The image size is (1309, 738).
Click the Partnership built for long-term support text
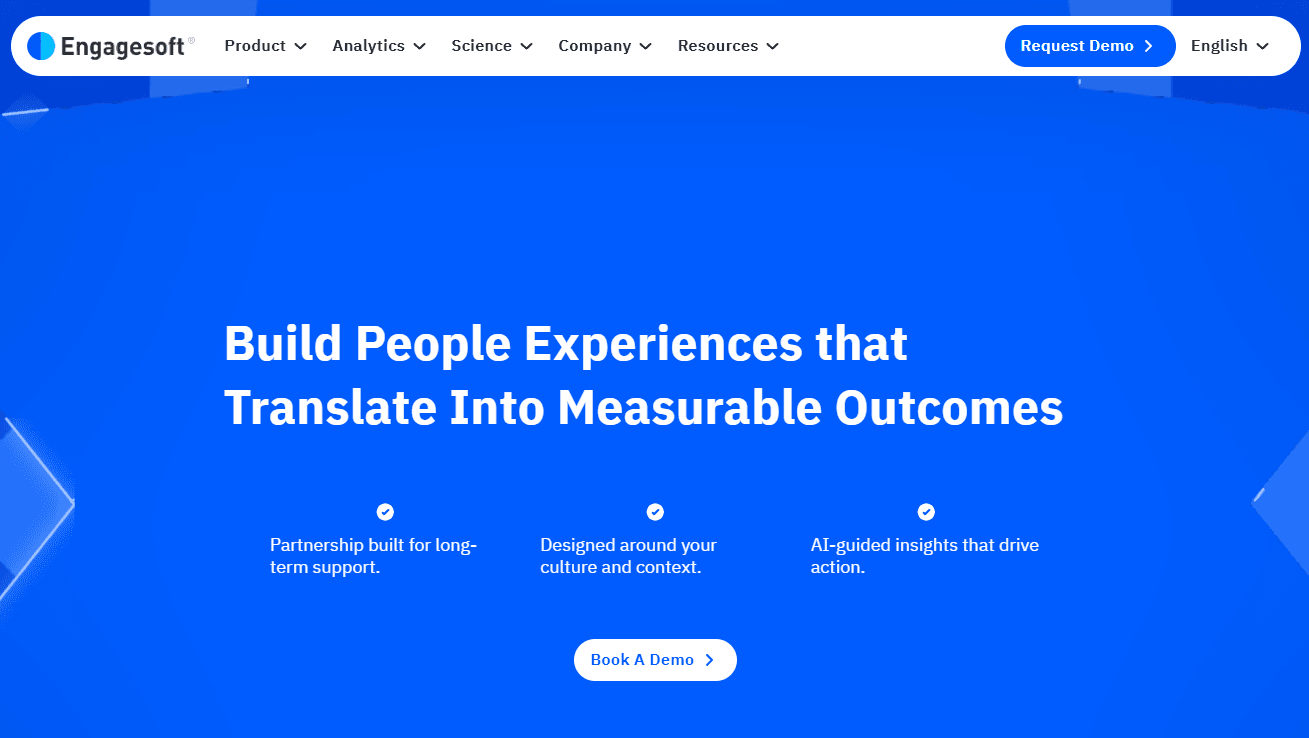[x=374, y=556]
